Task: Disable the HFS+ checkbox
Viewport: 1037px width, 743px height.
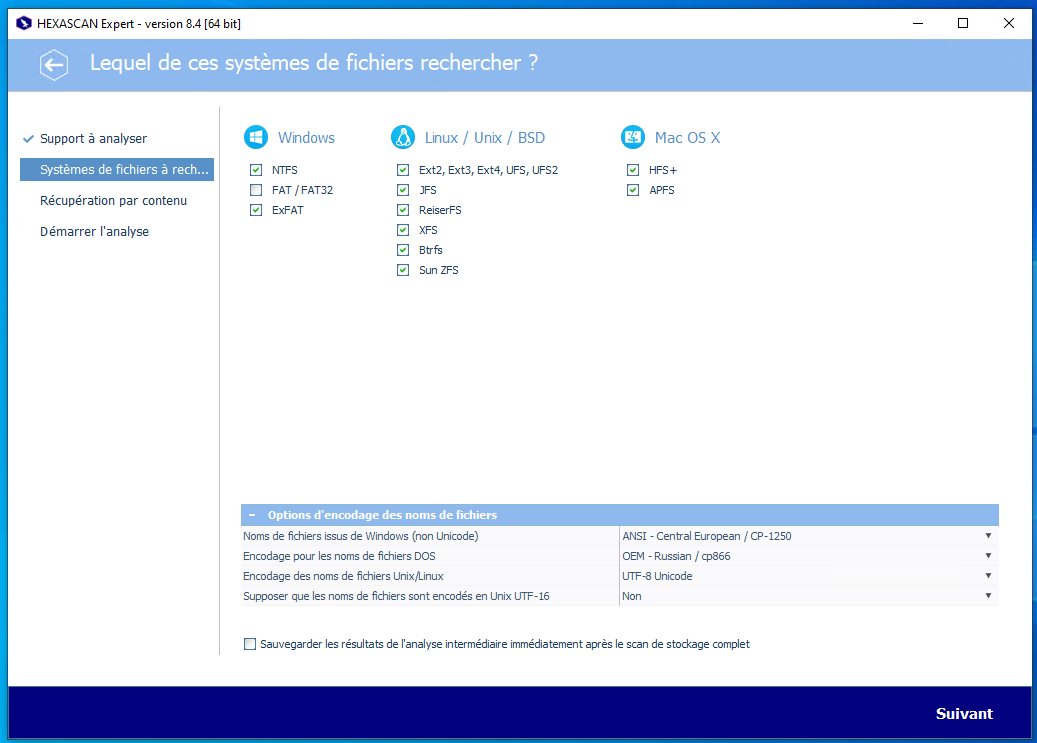Action: tap(633, 170)
